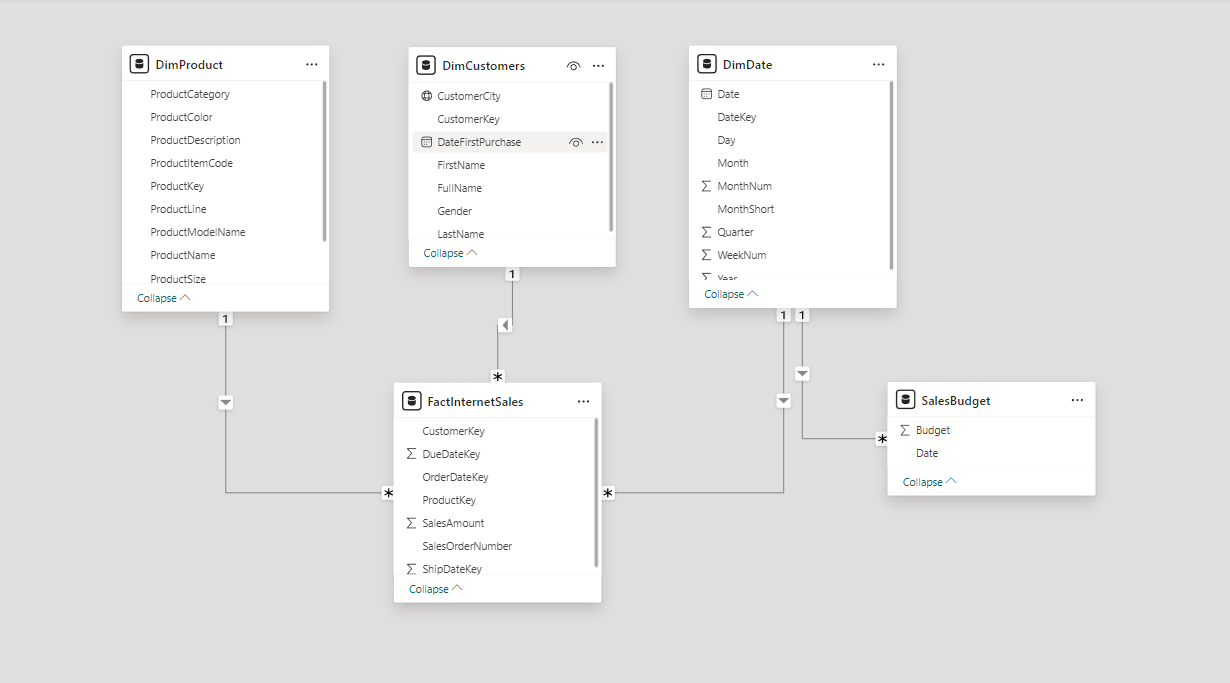Image resolution: width=1230 pixels, height=683 pixels.
Task: Open DimCustomers more options ellipsis
Action: pos(598,65)
